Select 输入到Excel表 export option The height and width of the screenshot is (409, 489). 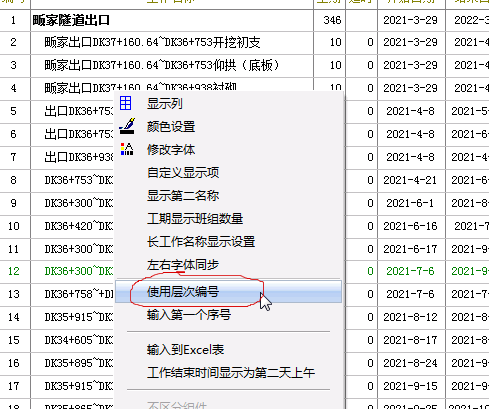(229, 349)
